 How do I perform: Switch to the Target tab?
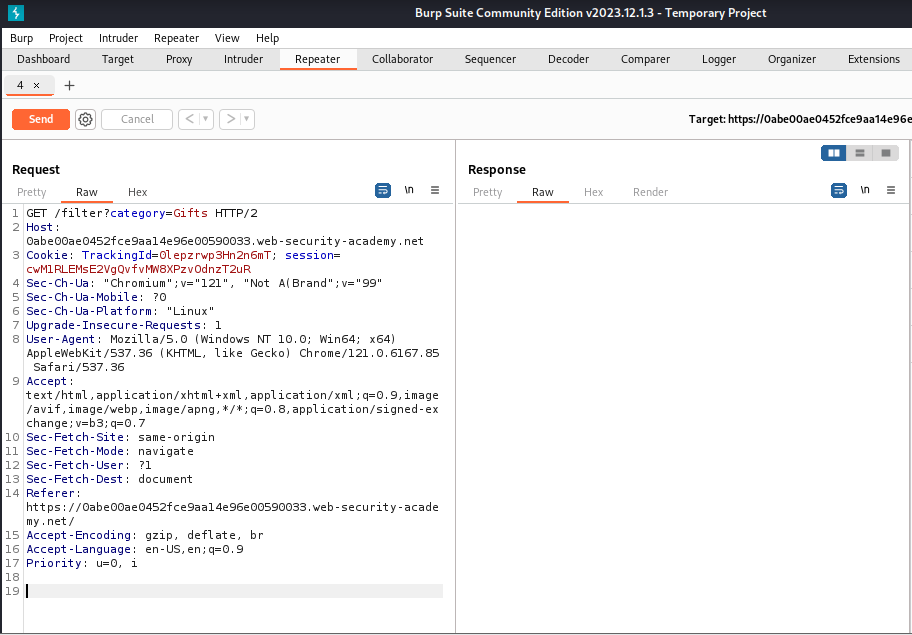[117, 59]
